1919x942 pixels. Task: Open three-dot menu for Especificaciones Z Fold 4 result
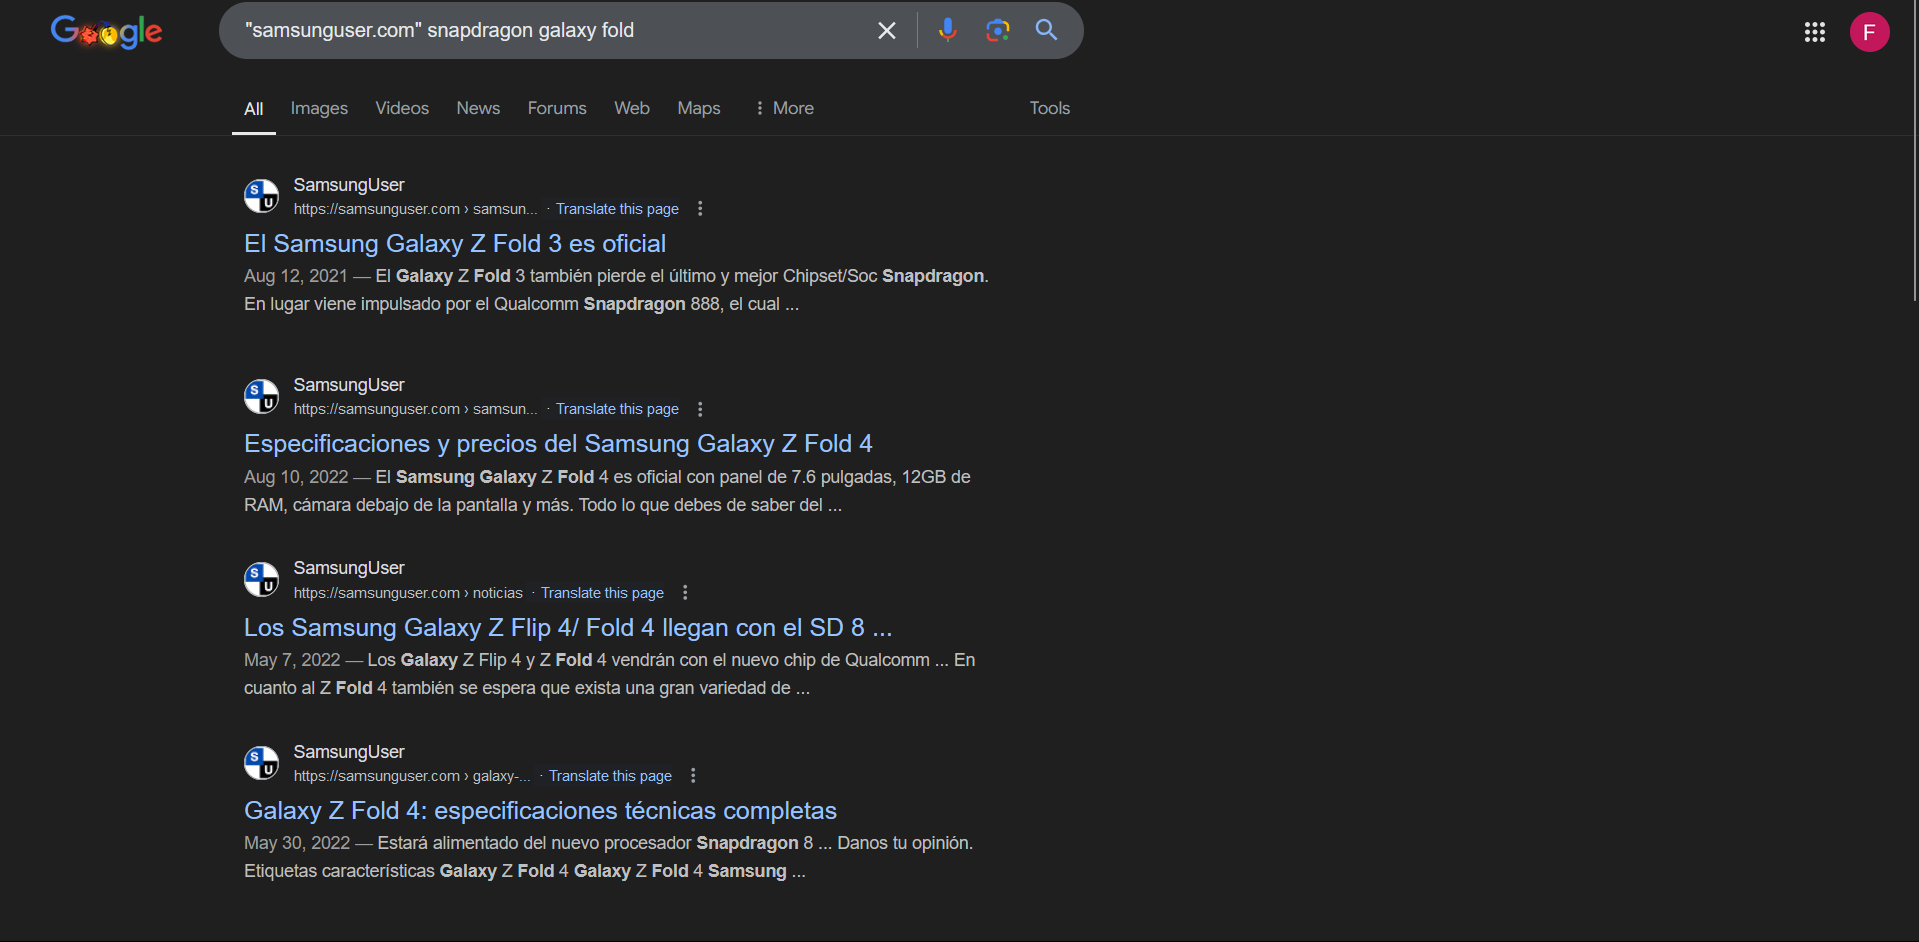pos(700,409)
